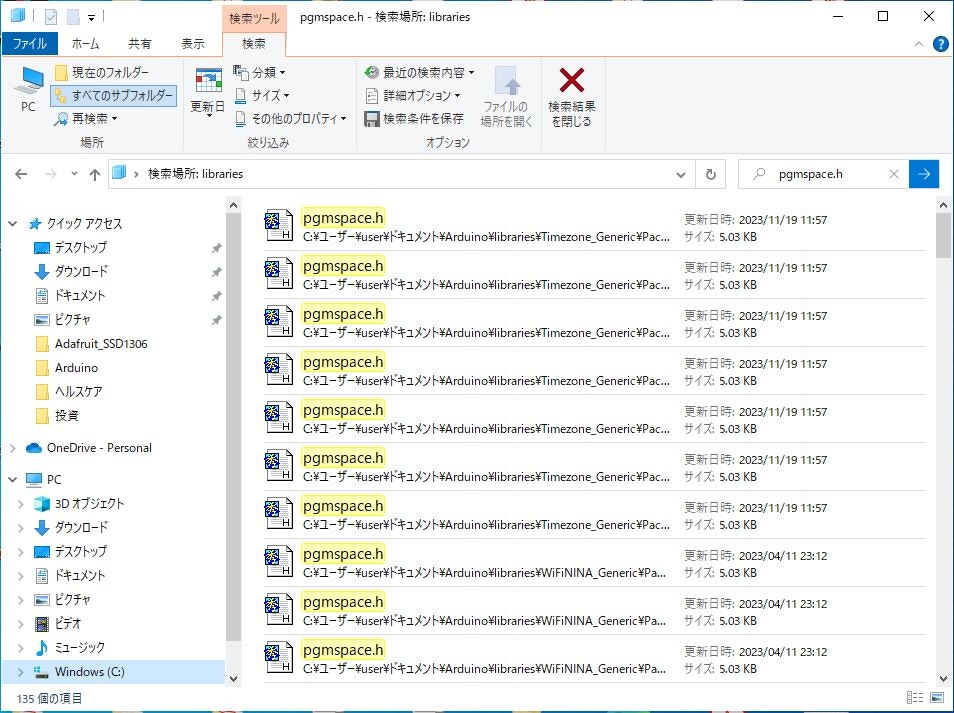Viewport: 954px width, 713px height.
Task: Click the forward navigation arrow
Action: click(50, 175)
